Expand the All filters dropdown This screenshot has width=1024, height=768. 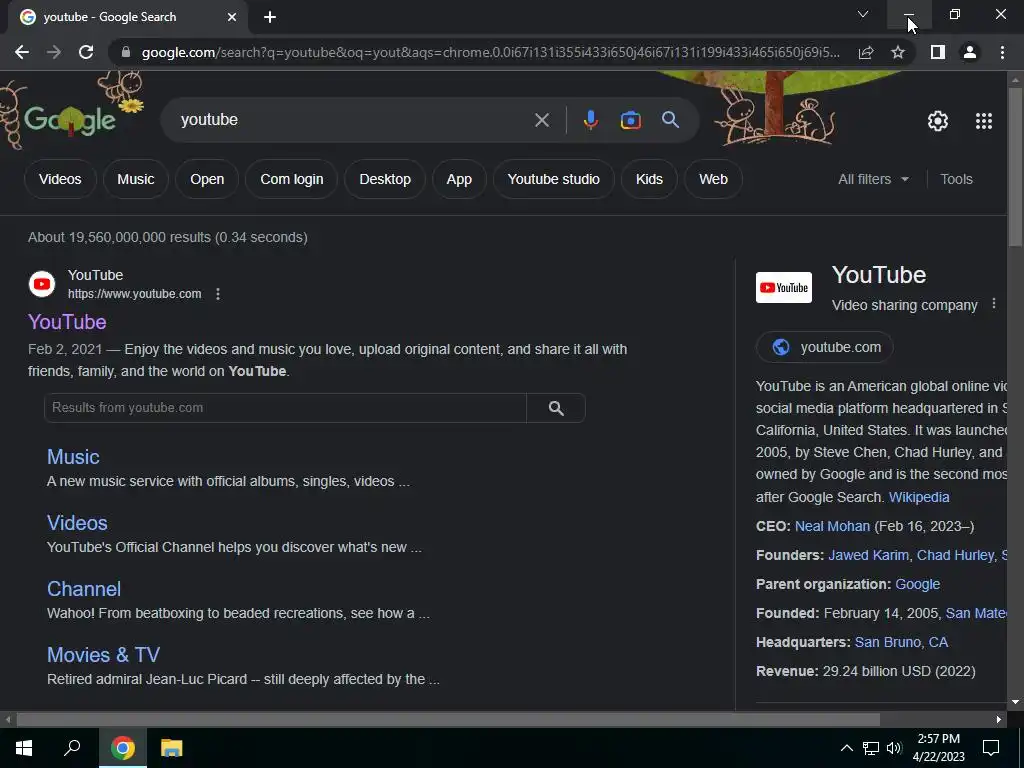[873, 179]
